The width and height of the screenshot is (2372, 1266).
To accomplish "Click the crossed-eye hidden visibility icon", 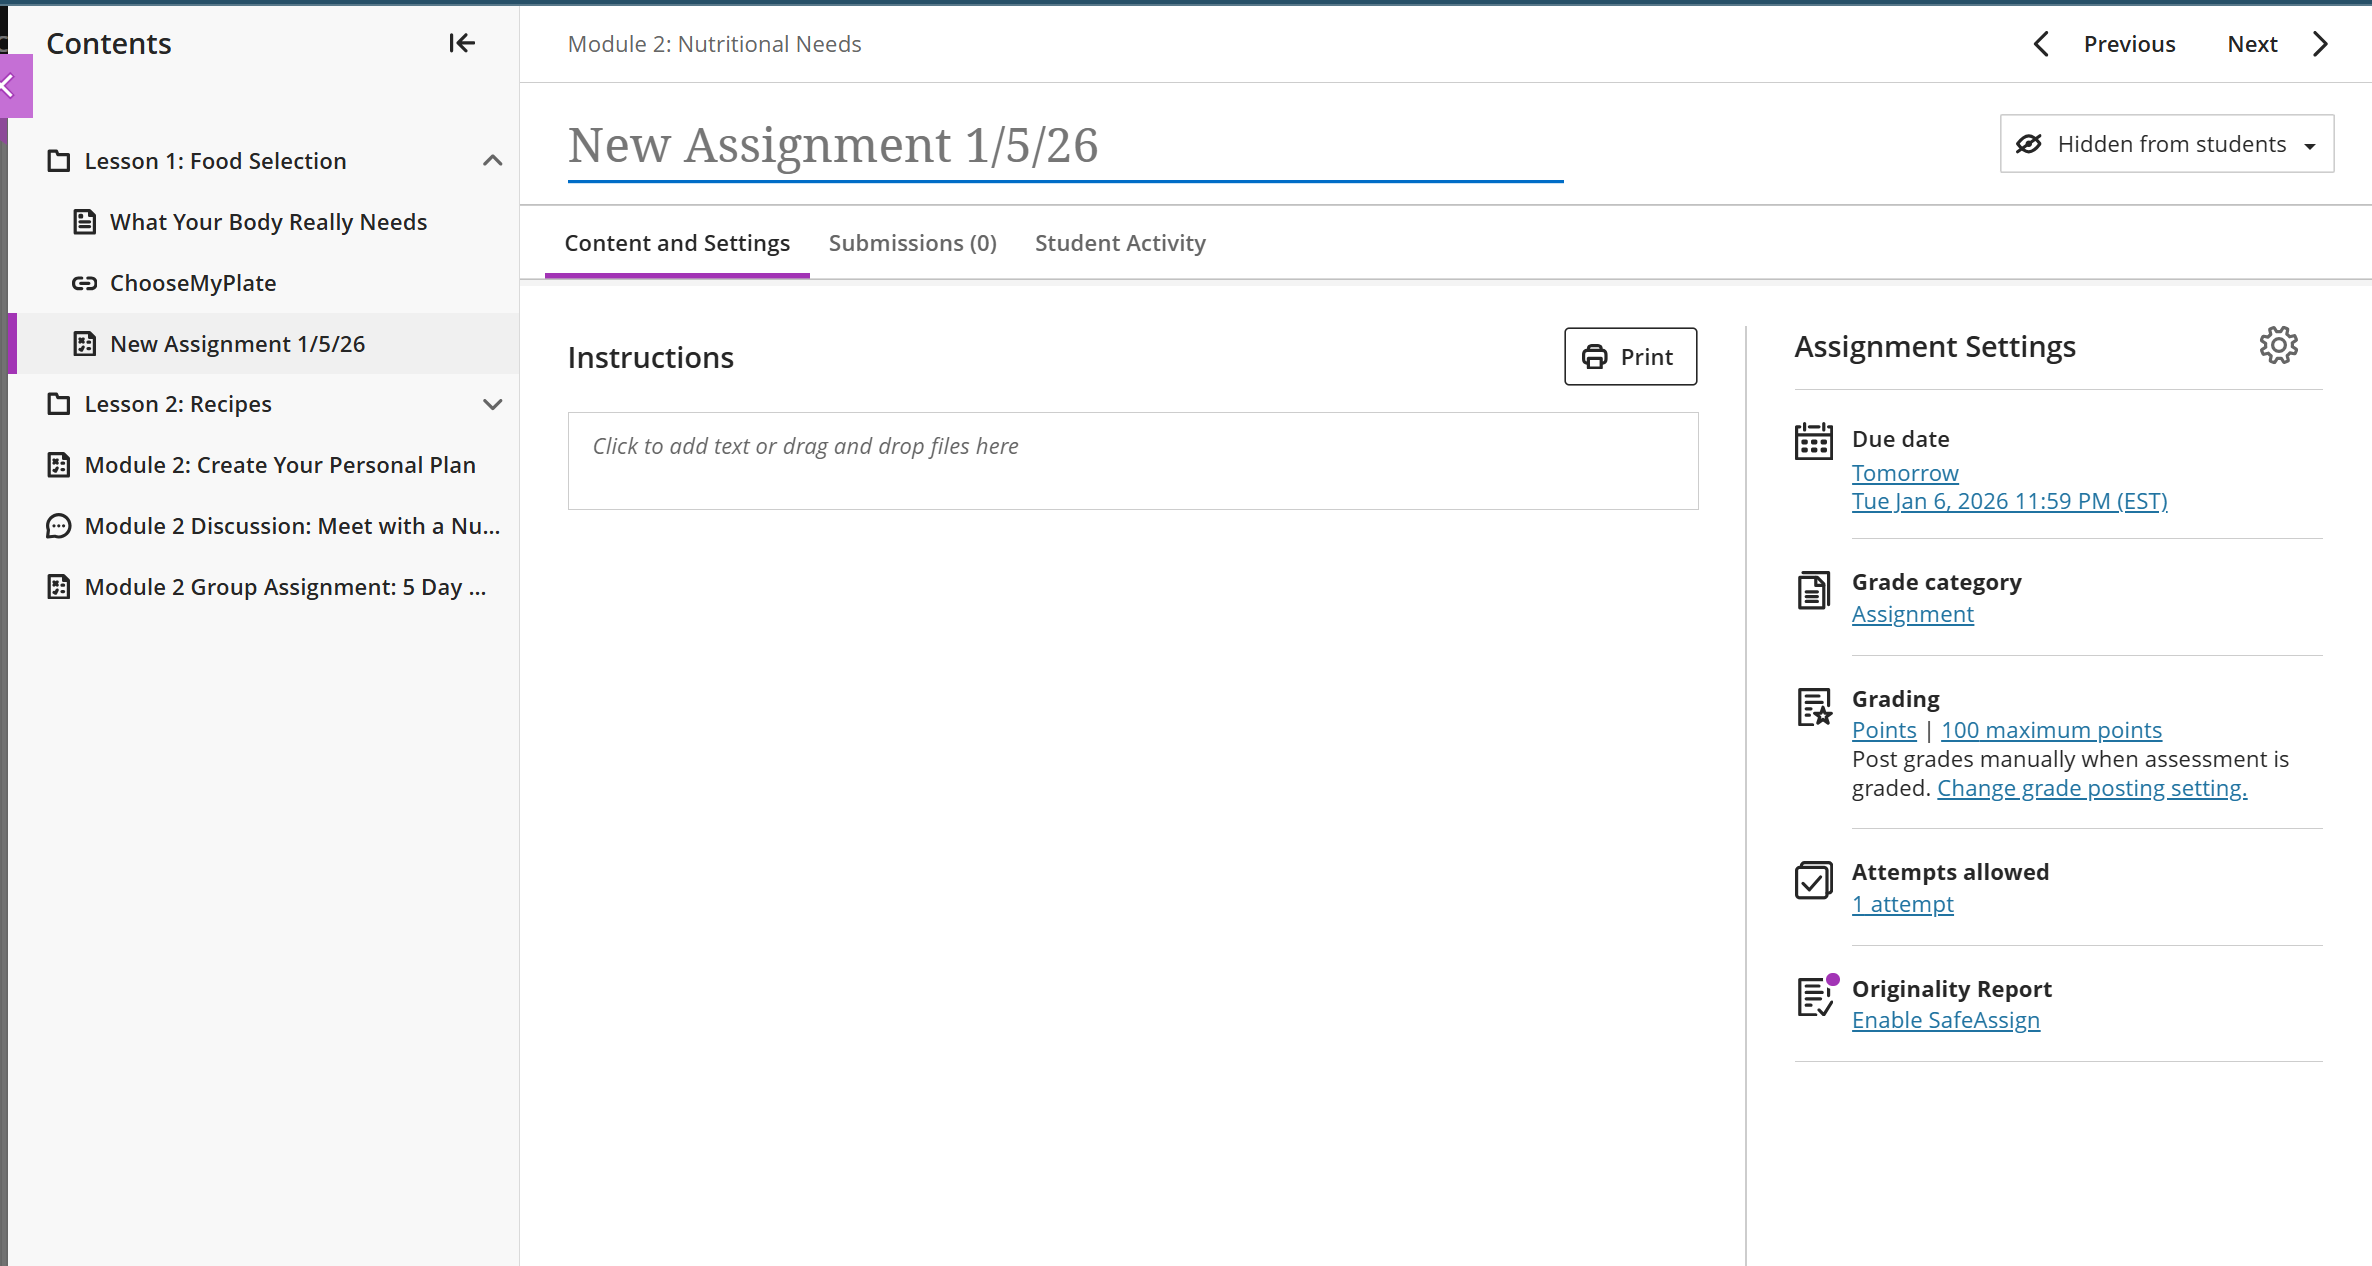I will pos(2029,144).
